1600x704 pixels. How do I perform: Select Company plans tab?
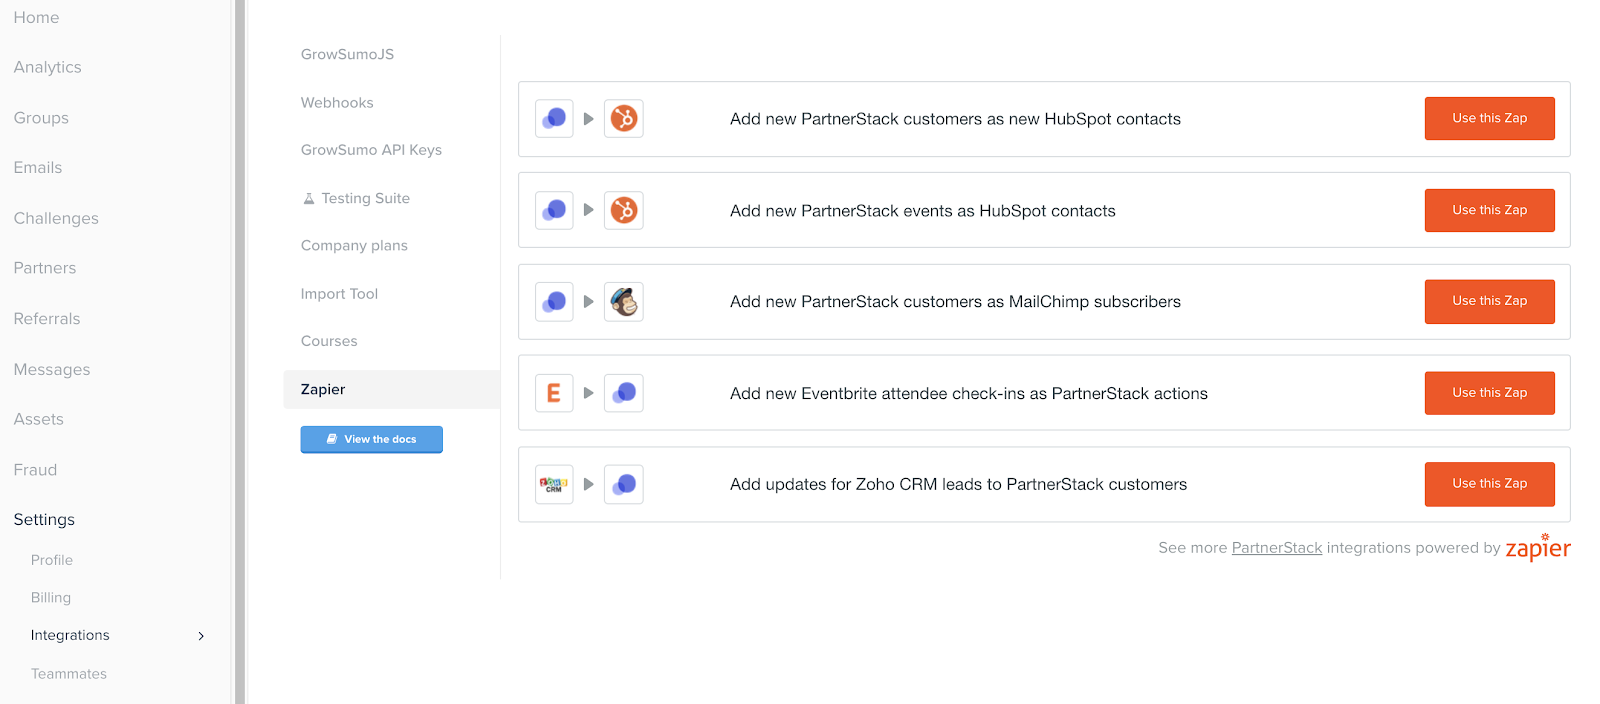[354, 246]
